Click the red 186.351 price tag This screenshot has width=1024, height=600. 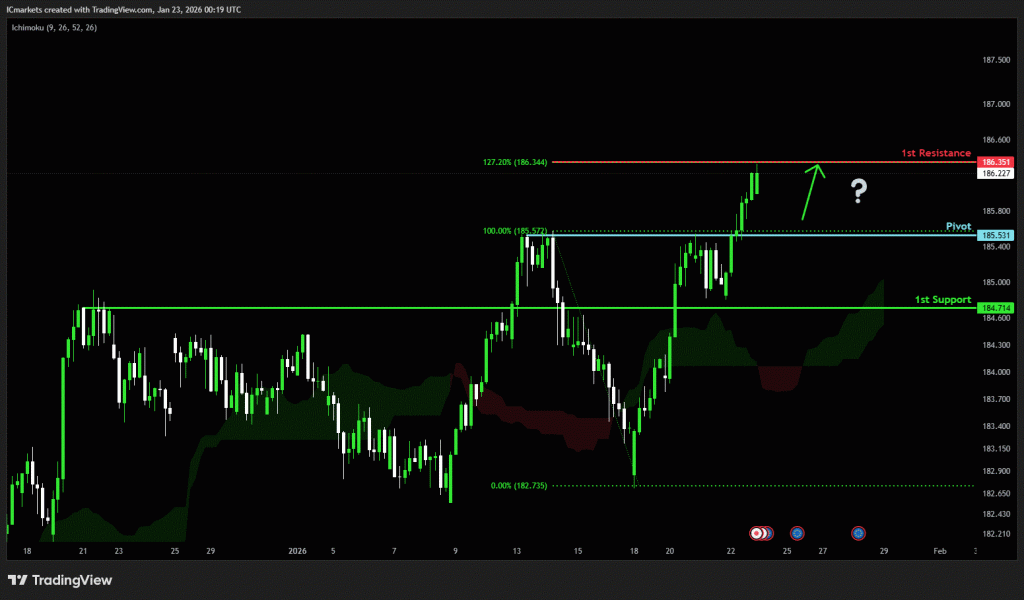pos(994,161)
